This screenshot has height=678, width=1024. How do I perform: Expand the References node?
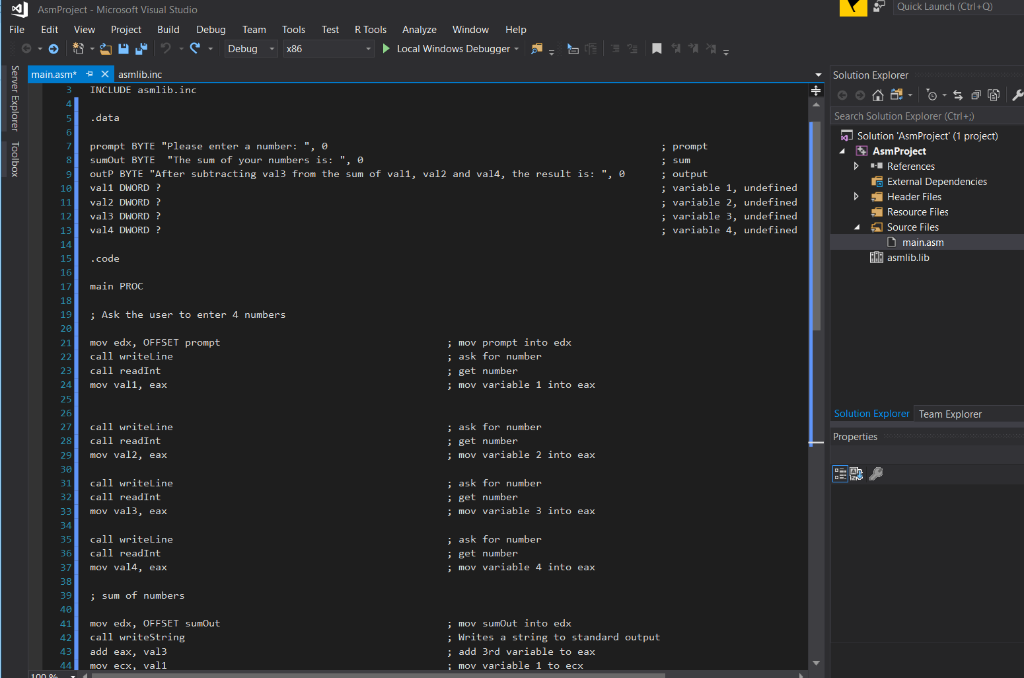tap(856, 167)
